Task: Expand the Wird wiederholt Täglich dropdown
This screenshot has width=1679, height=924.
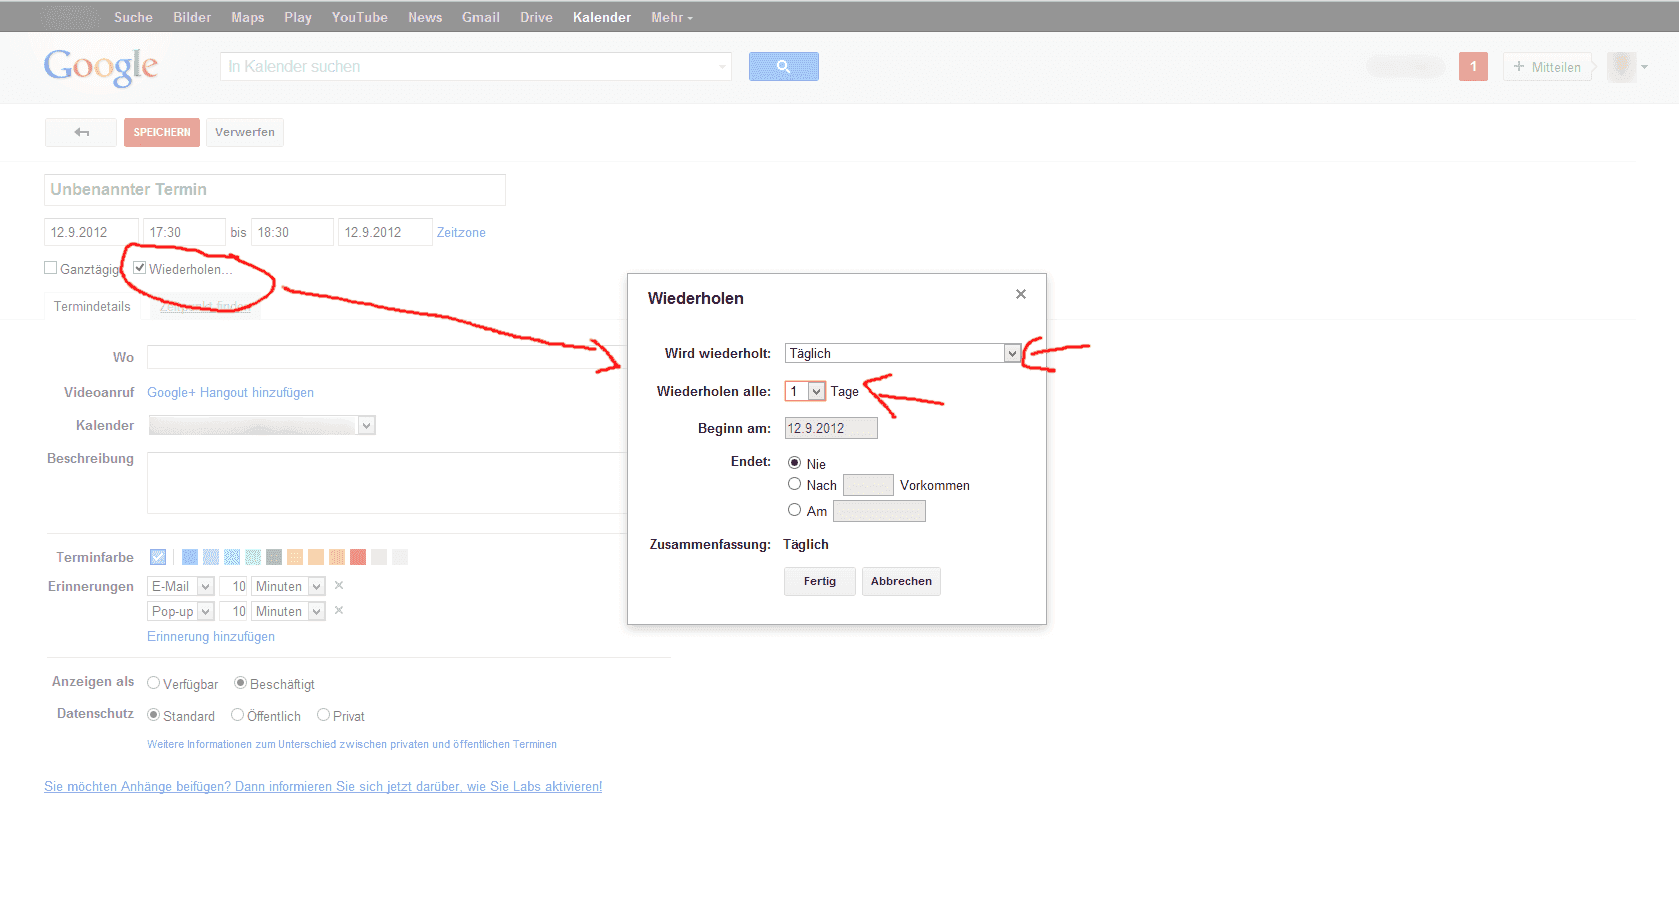Action: tap(1011, 353)
